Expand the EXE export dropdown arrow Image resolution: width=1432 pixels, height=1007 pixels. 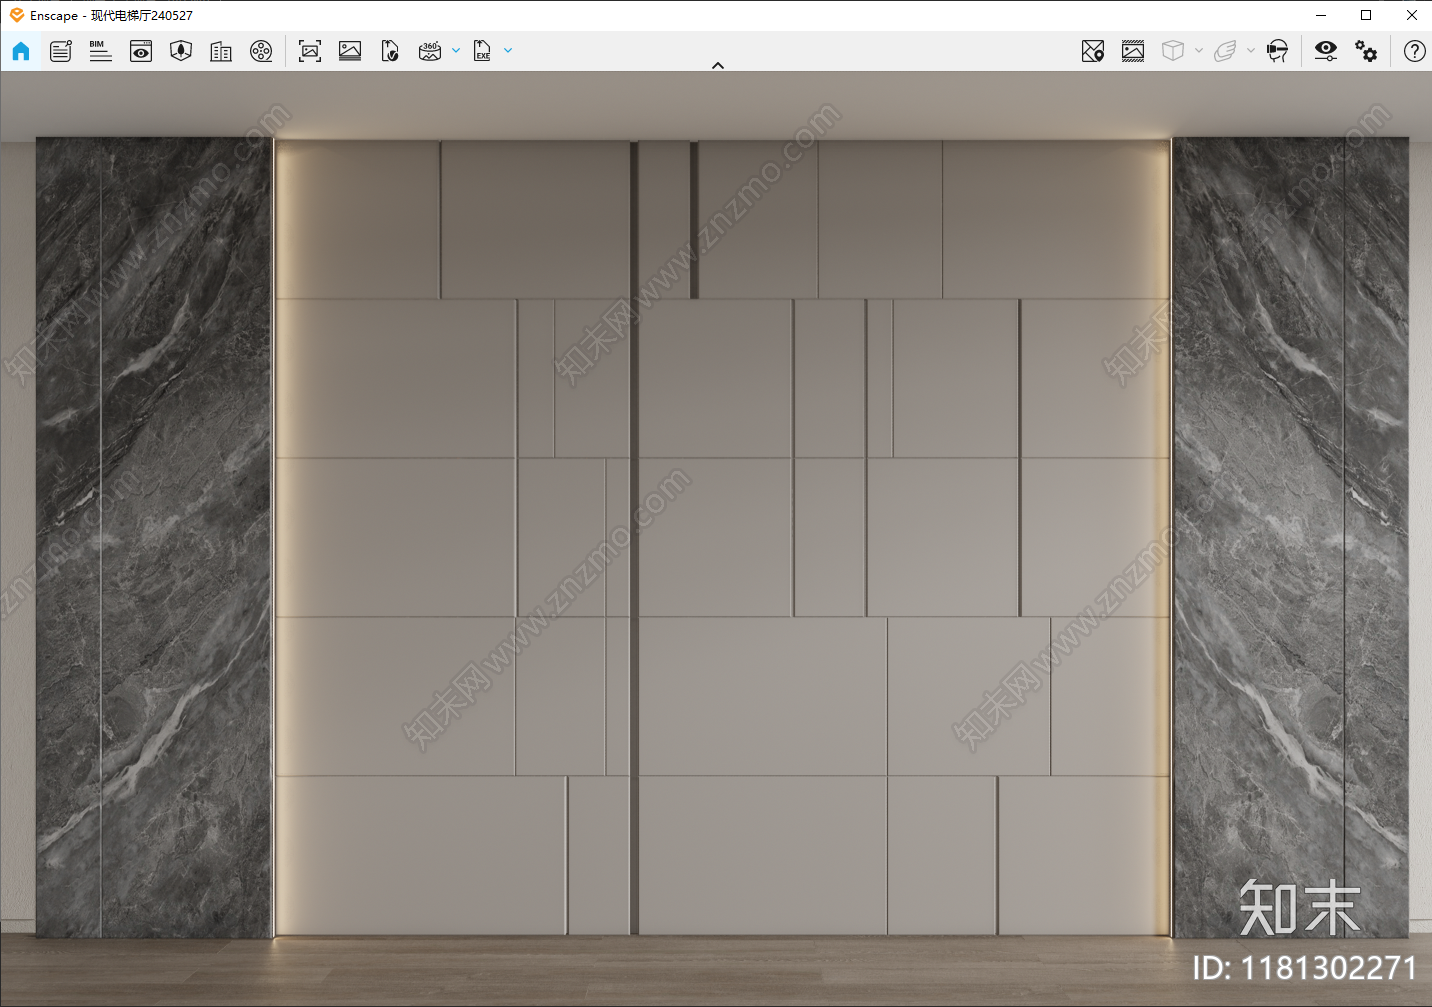pos(508,50)
